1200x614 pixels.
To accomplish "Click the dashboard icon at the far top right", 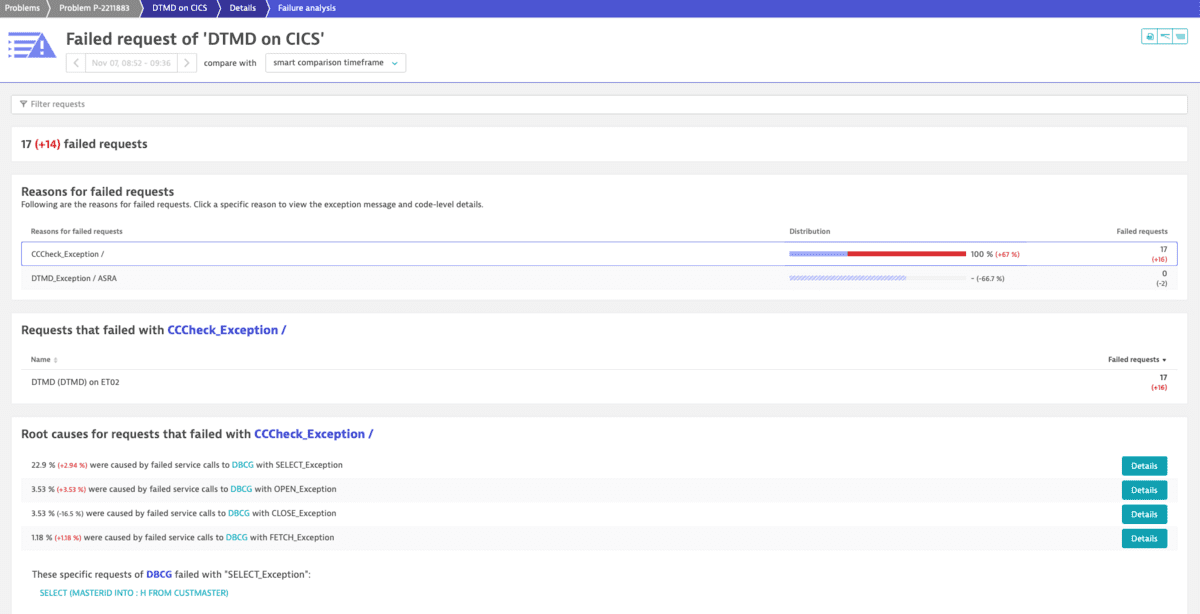I will coord(1181,35).
